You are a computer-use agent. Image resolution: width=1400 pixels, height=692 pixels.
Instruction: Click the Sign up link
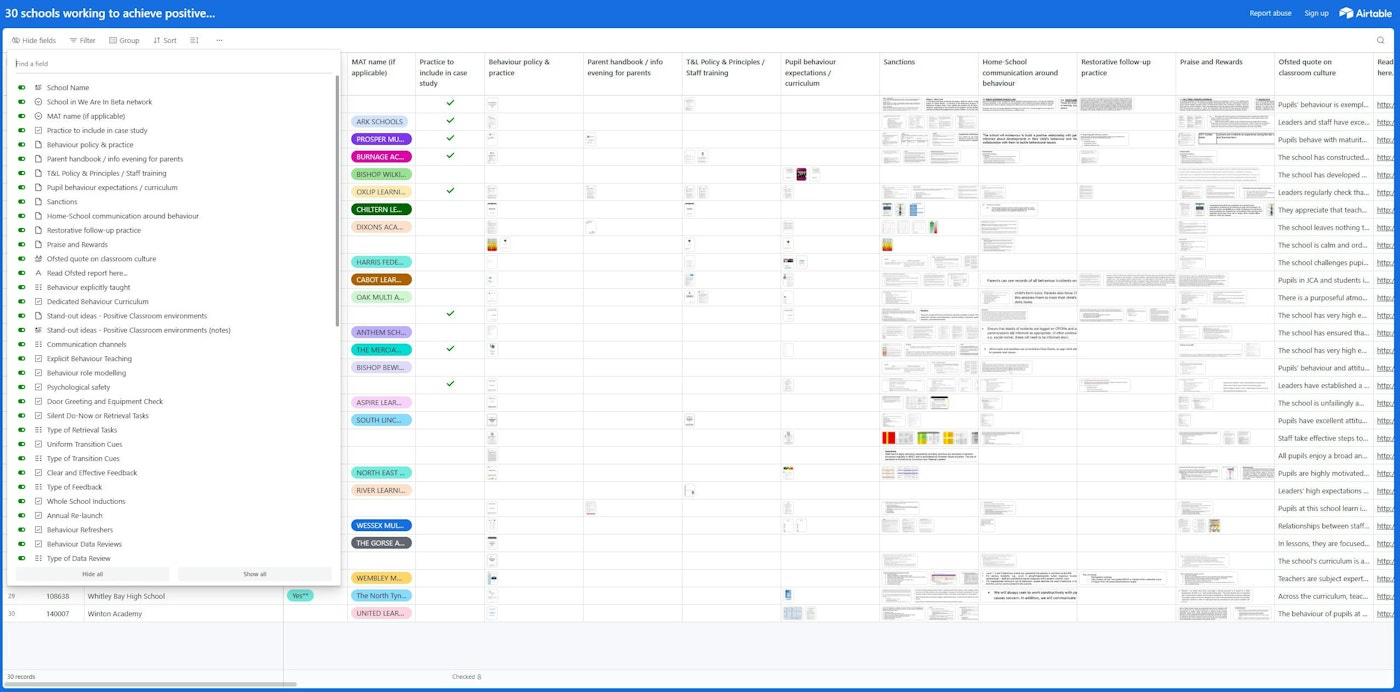pyautogui.click(x=1316, y=13)
